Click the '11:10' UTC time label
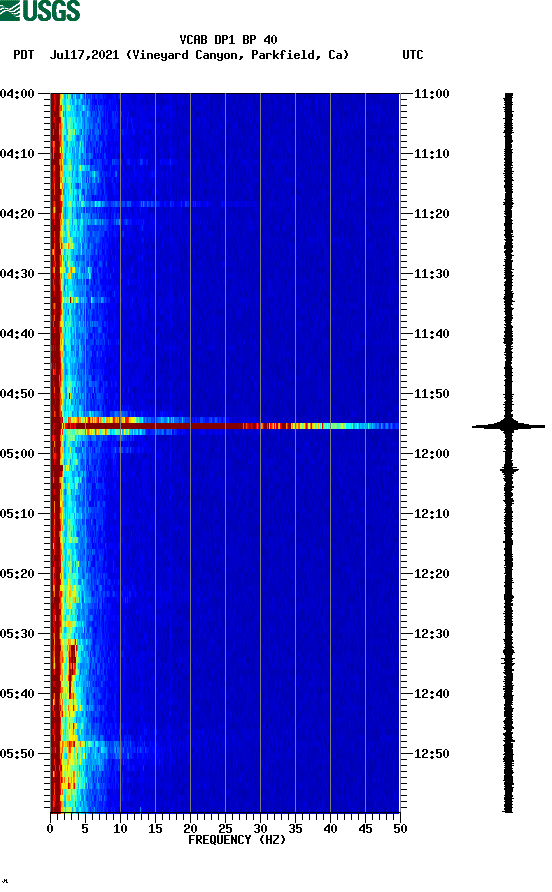The image size is (552, 892). pos(432,154)
